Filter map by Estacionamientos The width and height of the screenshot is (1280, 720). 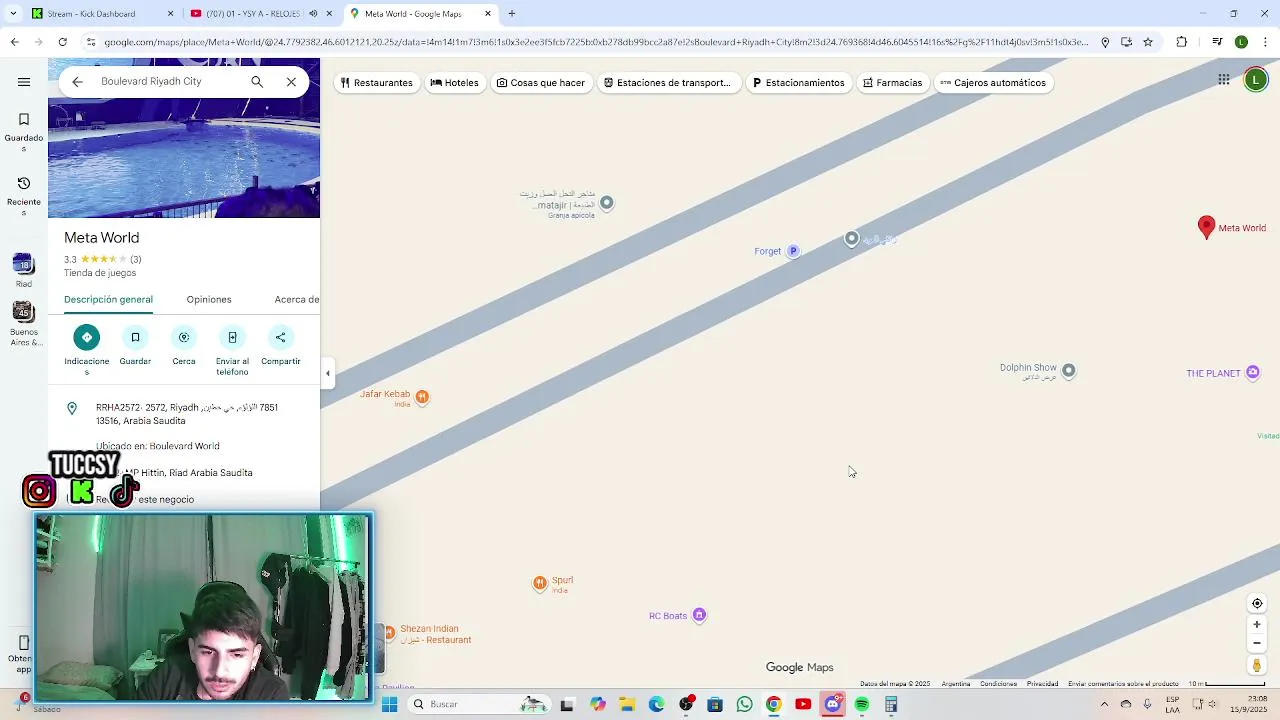[798, 83]
